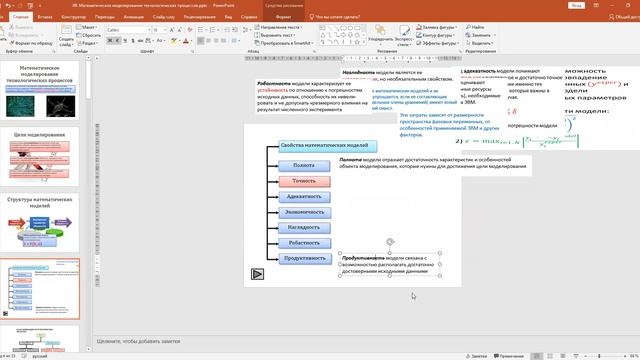Click Заменить replace button
The height and width of the screenshot is (360, 640).
480,35
